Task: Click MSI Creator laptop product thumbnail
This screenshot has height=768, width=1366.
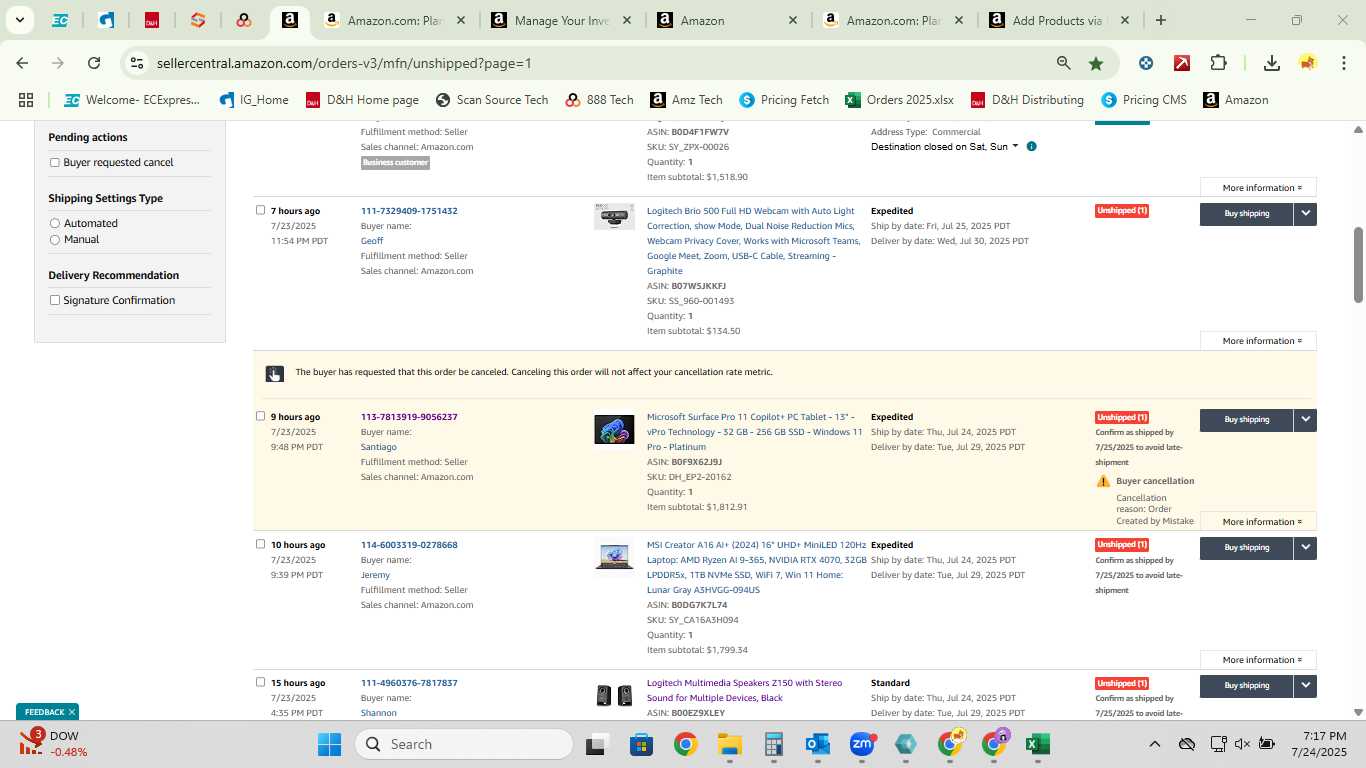Action: coord(614,556)
